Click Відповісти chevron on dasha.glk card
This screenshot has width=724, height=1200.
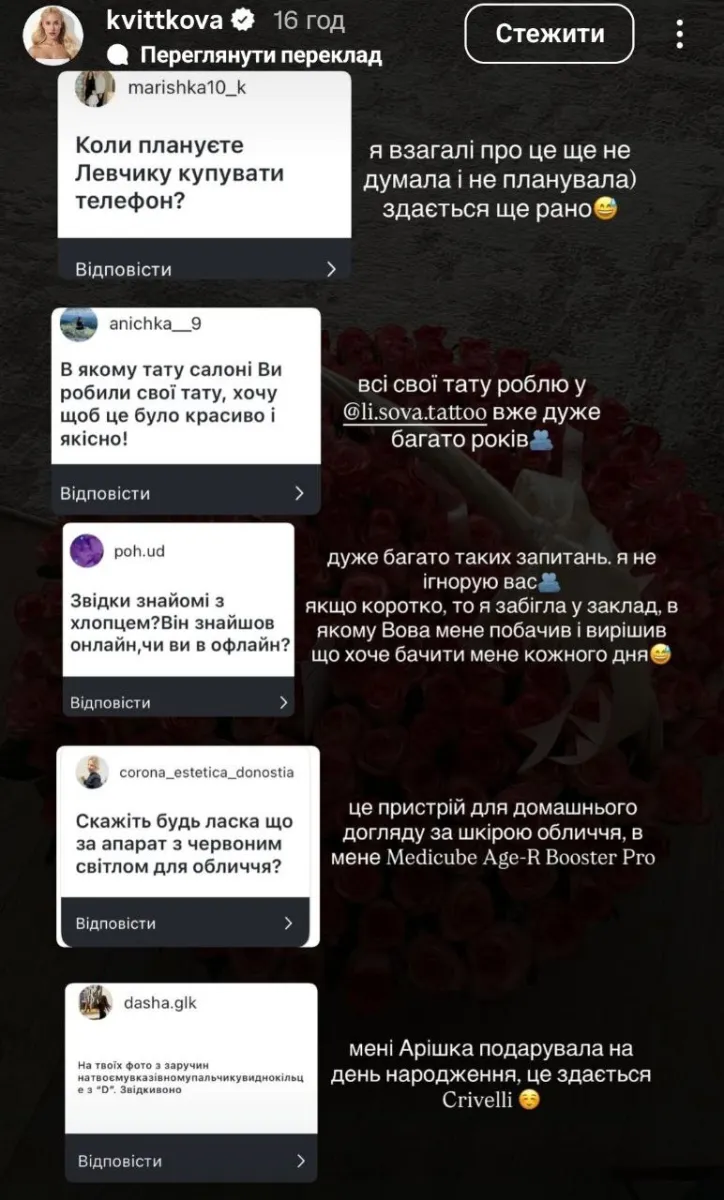(x=300, y=1161)
